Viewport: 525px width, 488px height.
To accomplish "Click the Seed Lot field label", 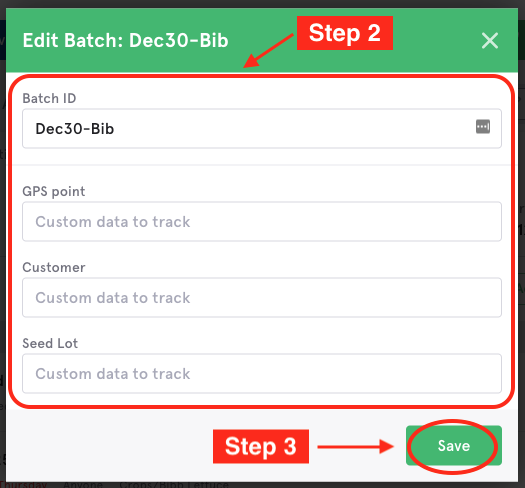I will [x=50, y=343].
